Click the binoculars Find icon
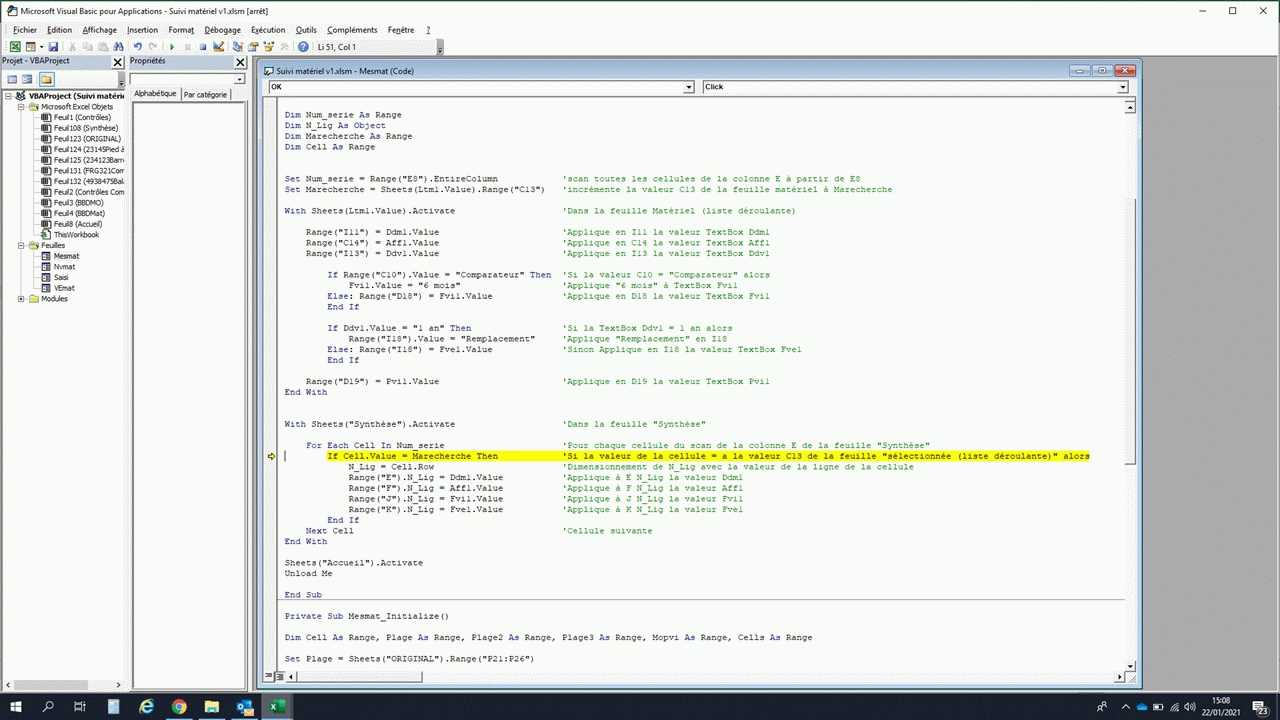The image size is (1280, 720). point(119,47)
